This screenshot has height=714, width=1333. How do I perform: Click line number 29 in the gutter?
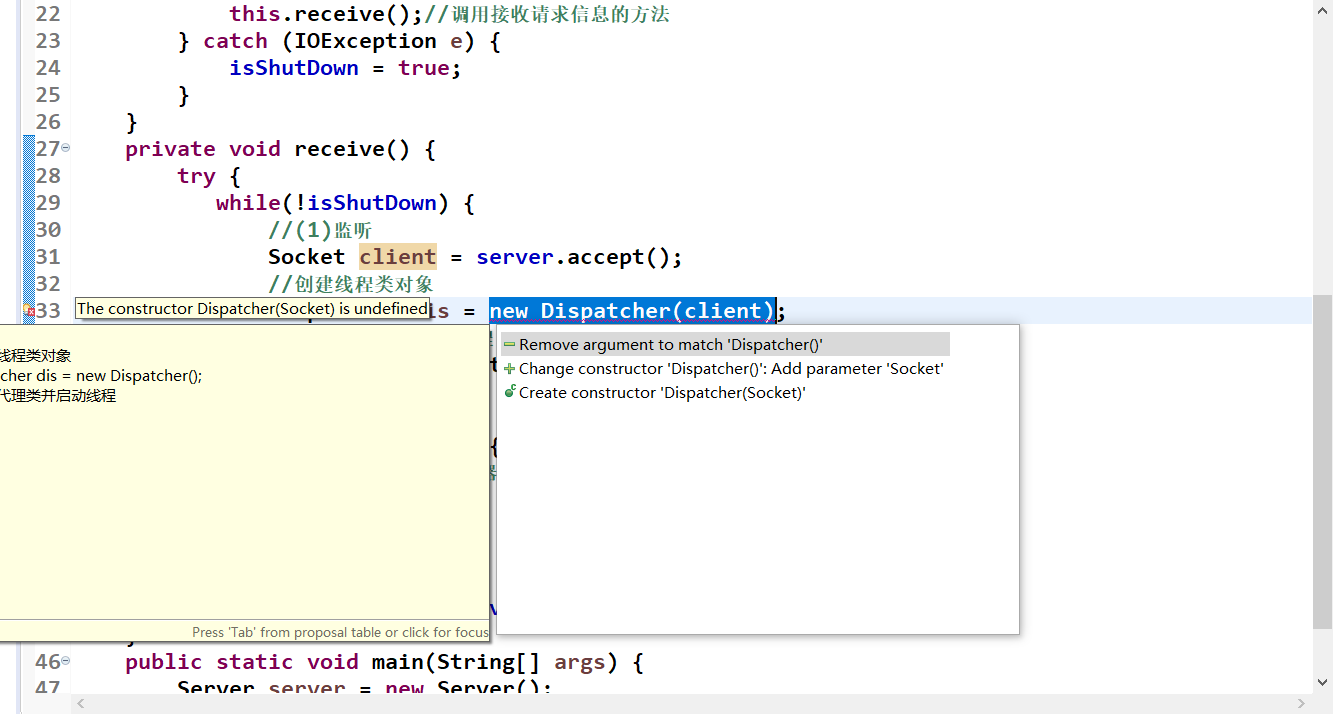(x=48, y=203)
